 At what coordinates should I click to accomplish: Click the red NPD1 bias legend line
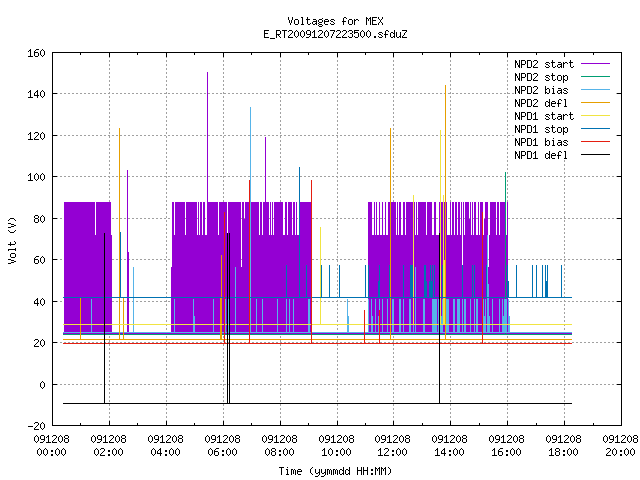595,142
